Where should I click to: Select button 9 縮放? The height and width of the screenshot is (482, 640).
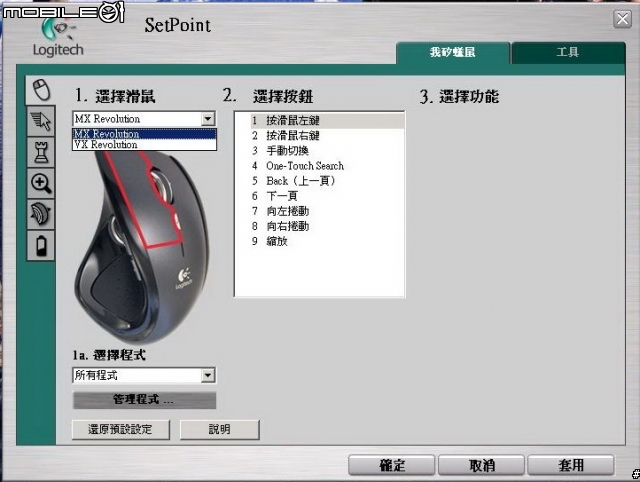[327, 241]
